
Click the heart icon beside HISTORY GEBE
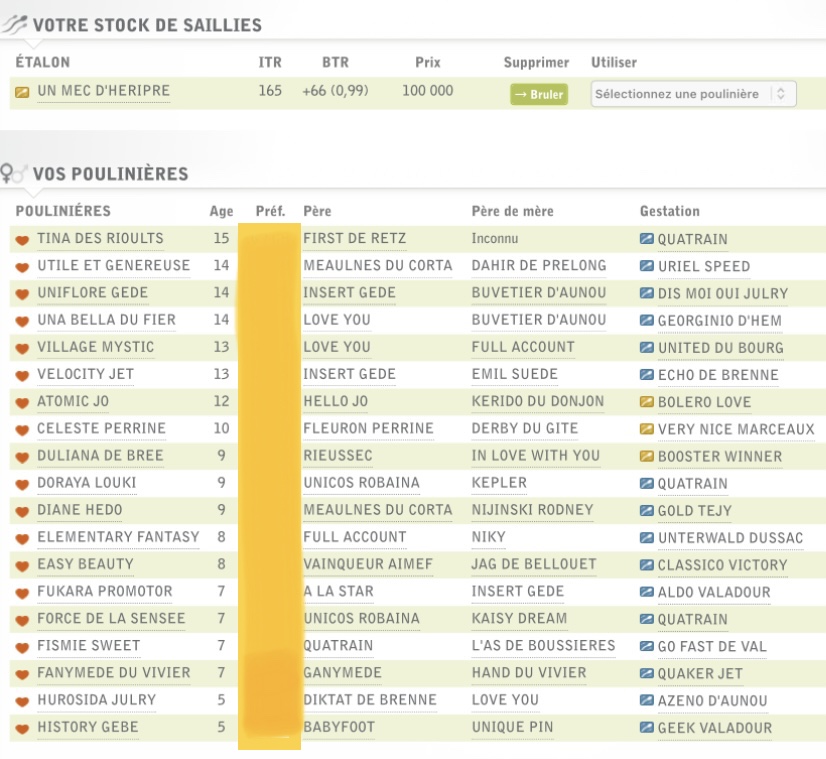tap(21, 727)
